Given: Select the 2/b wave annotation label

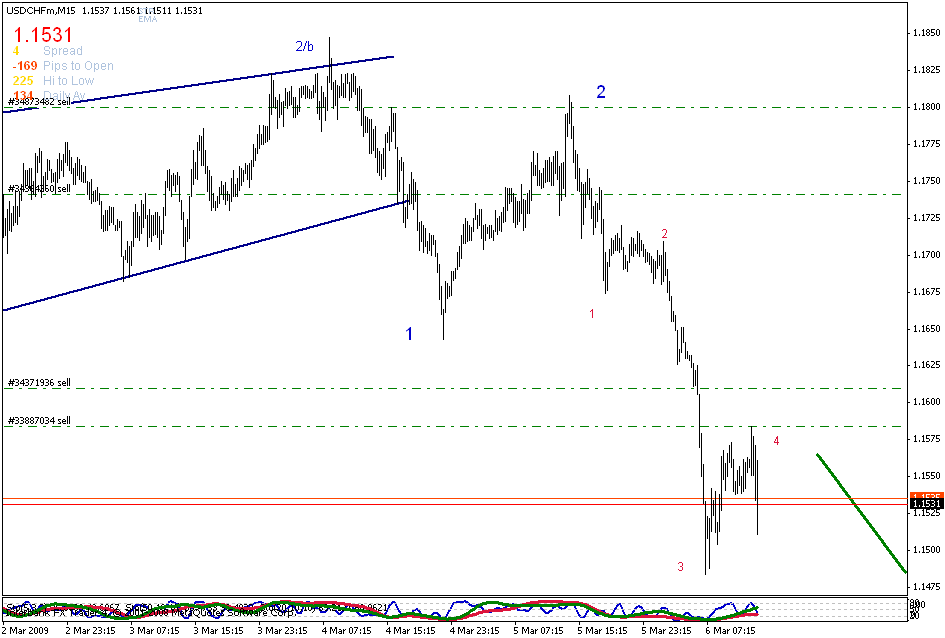Looking at the screenshot, I should click(303, 46).
